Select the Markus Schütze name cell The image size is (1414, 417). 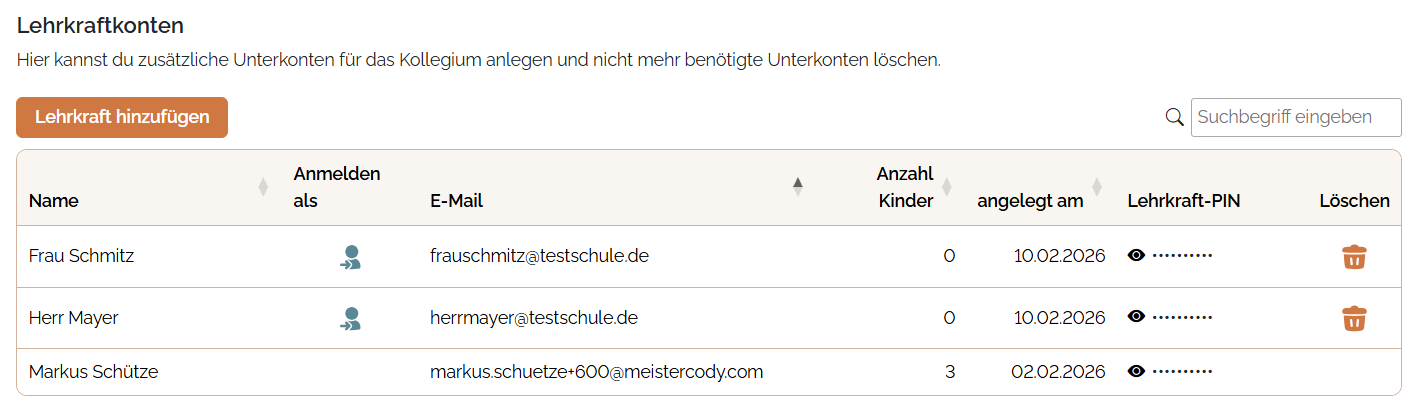point(94,372)
